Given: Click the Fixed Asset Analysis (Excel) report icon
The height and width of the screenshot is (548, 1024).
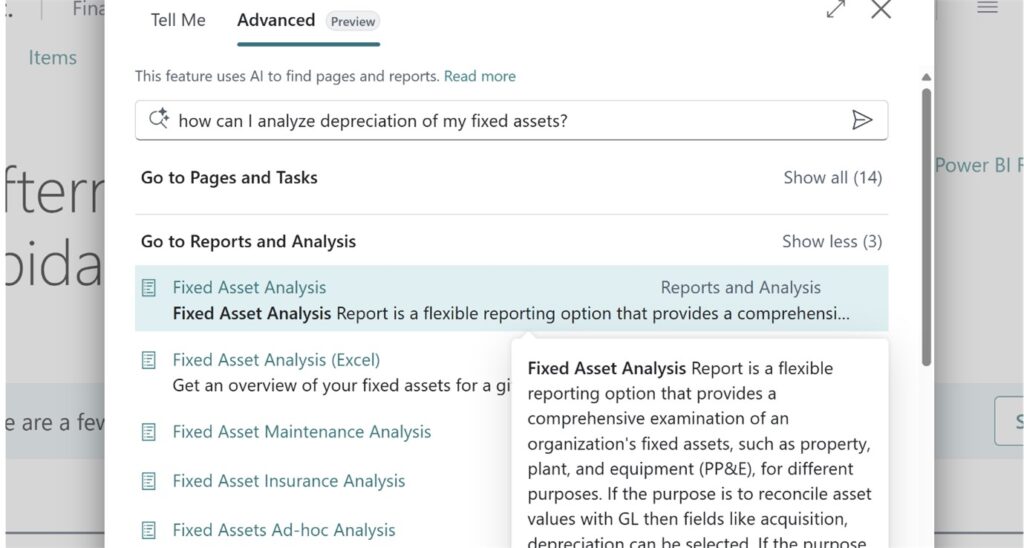Looking at the screenshot, I should tap(150, 360).
